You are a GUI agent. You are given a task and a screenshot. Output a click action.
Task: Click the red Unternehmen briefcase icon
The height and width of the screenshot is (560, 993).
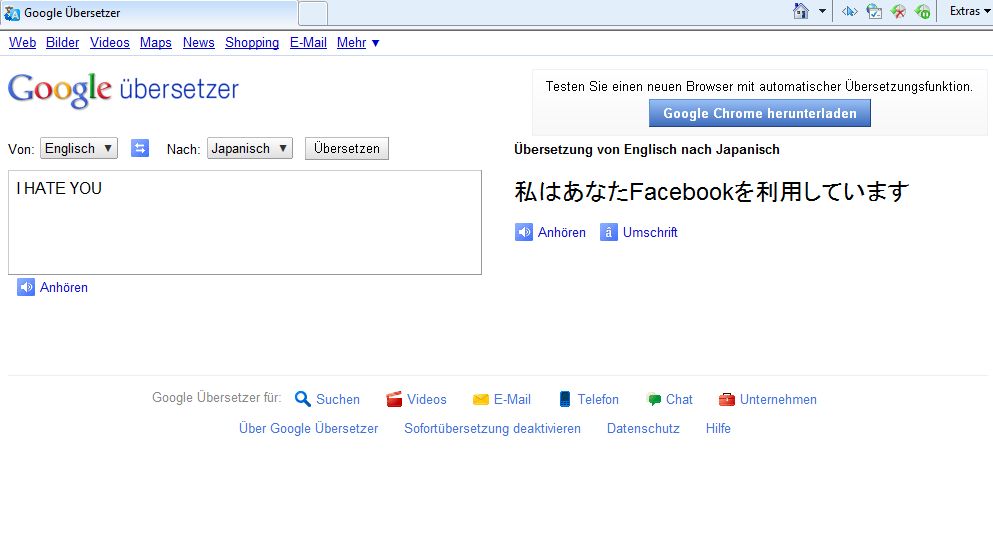click(x=726, y=399)
